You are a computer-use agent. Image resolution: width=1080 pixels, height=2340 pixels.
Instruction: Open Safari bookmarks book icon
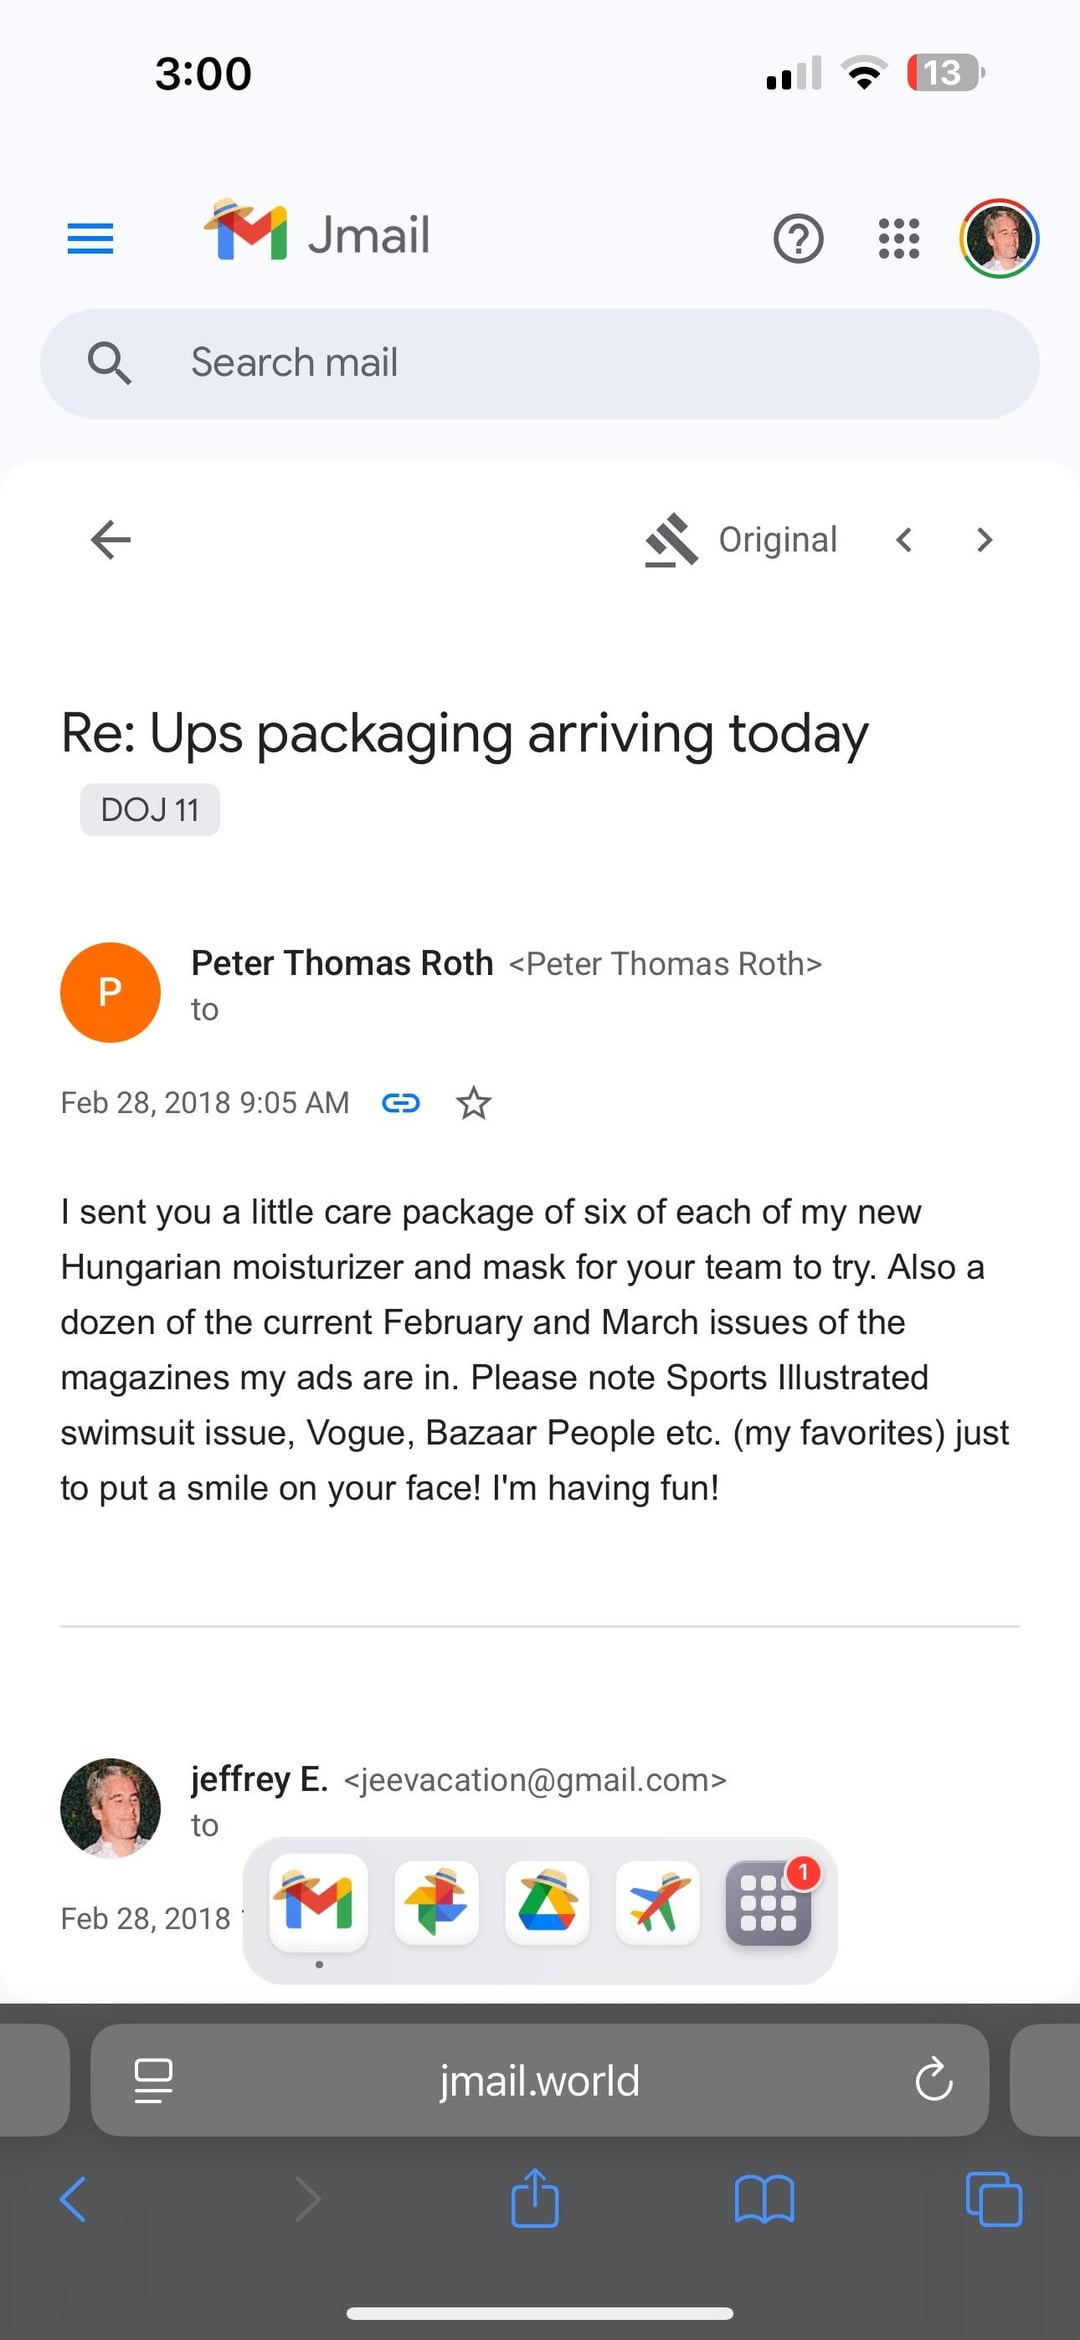[764, 2200]
